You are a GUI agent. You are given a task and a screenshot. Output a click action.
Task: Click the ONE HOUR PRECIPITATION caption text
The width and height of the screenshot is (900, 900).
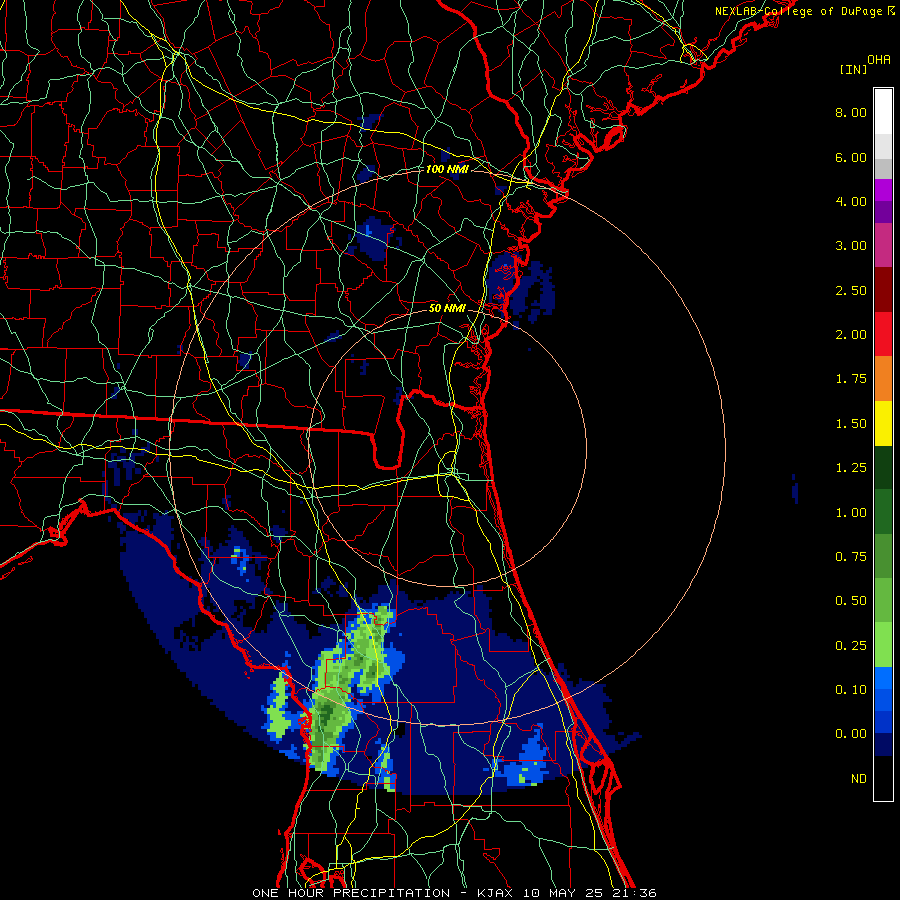click(x=351, y=893)
